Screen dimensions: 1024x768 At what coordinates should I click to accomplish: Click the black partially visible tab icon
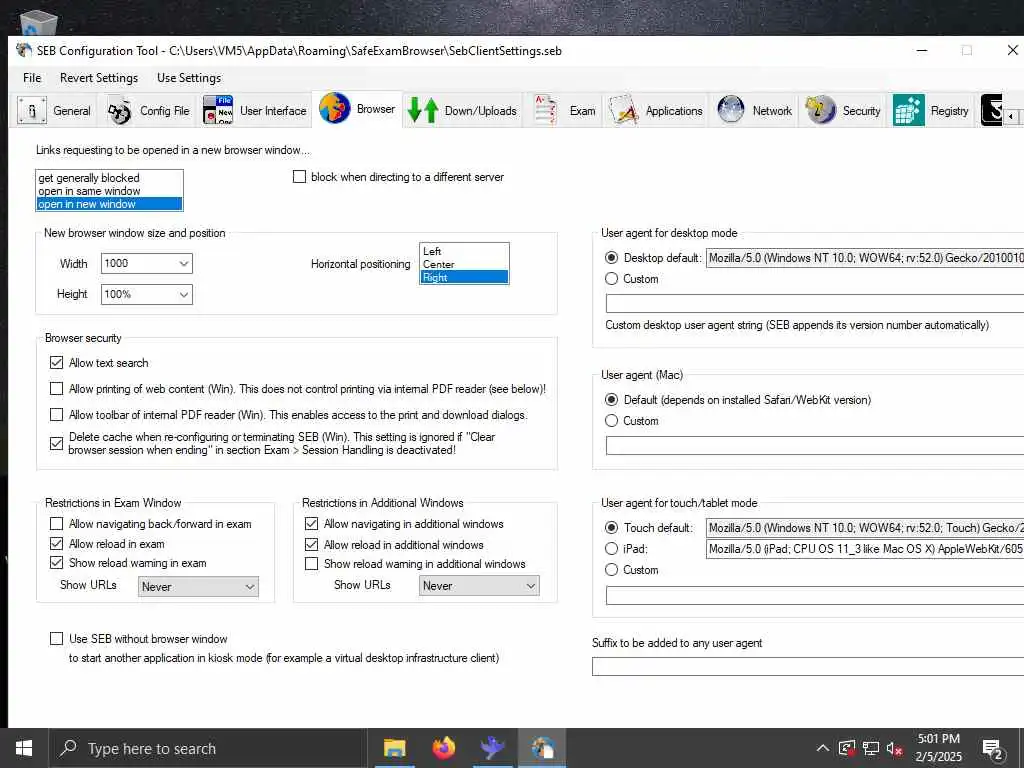click(991, 110)
